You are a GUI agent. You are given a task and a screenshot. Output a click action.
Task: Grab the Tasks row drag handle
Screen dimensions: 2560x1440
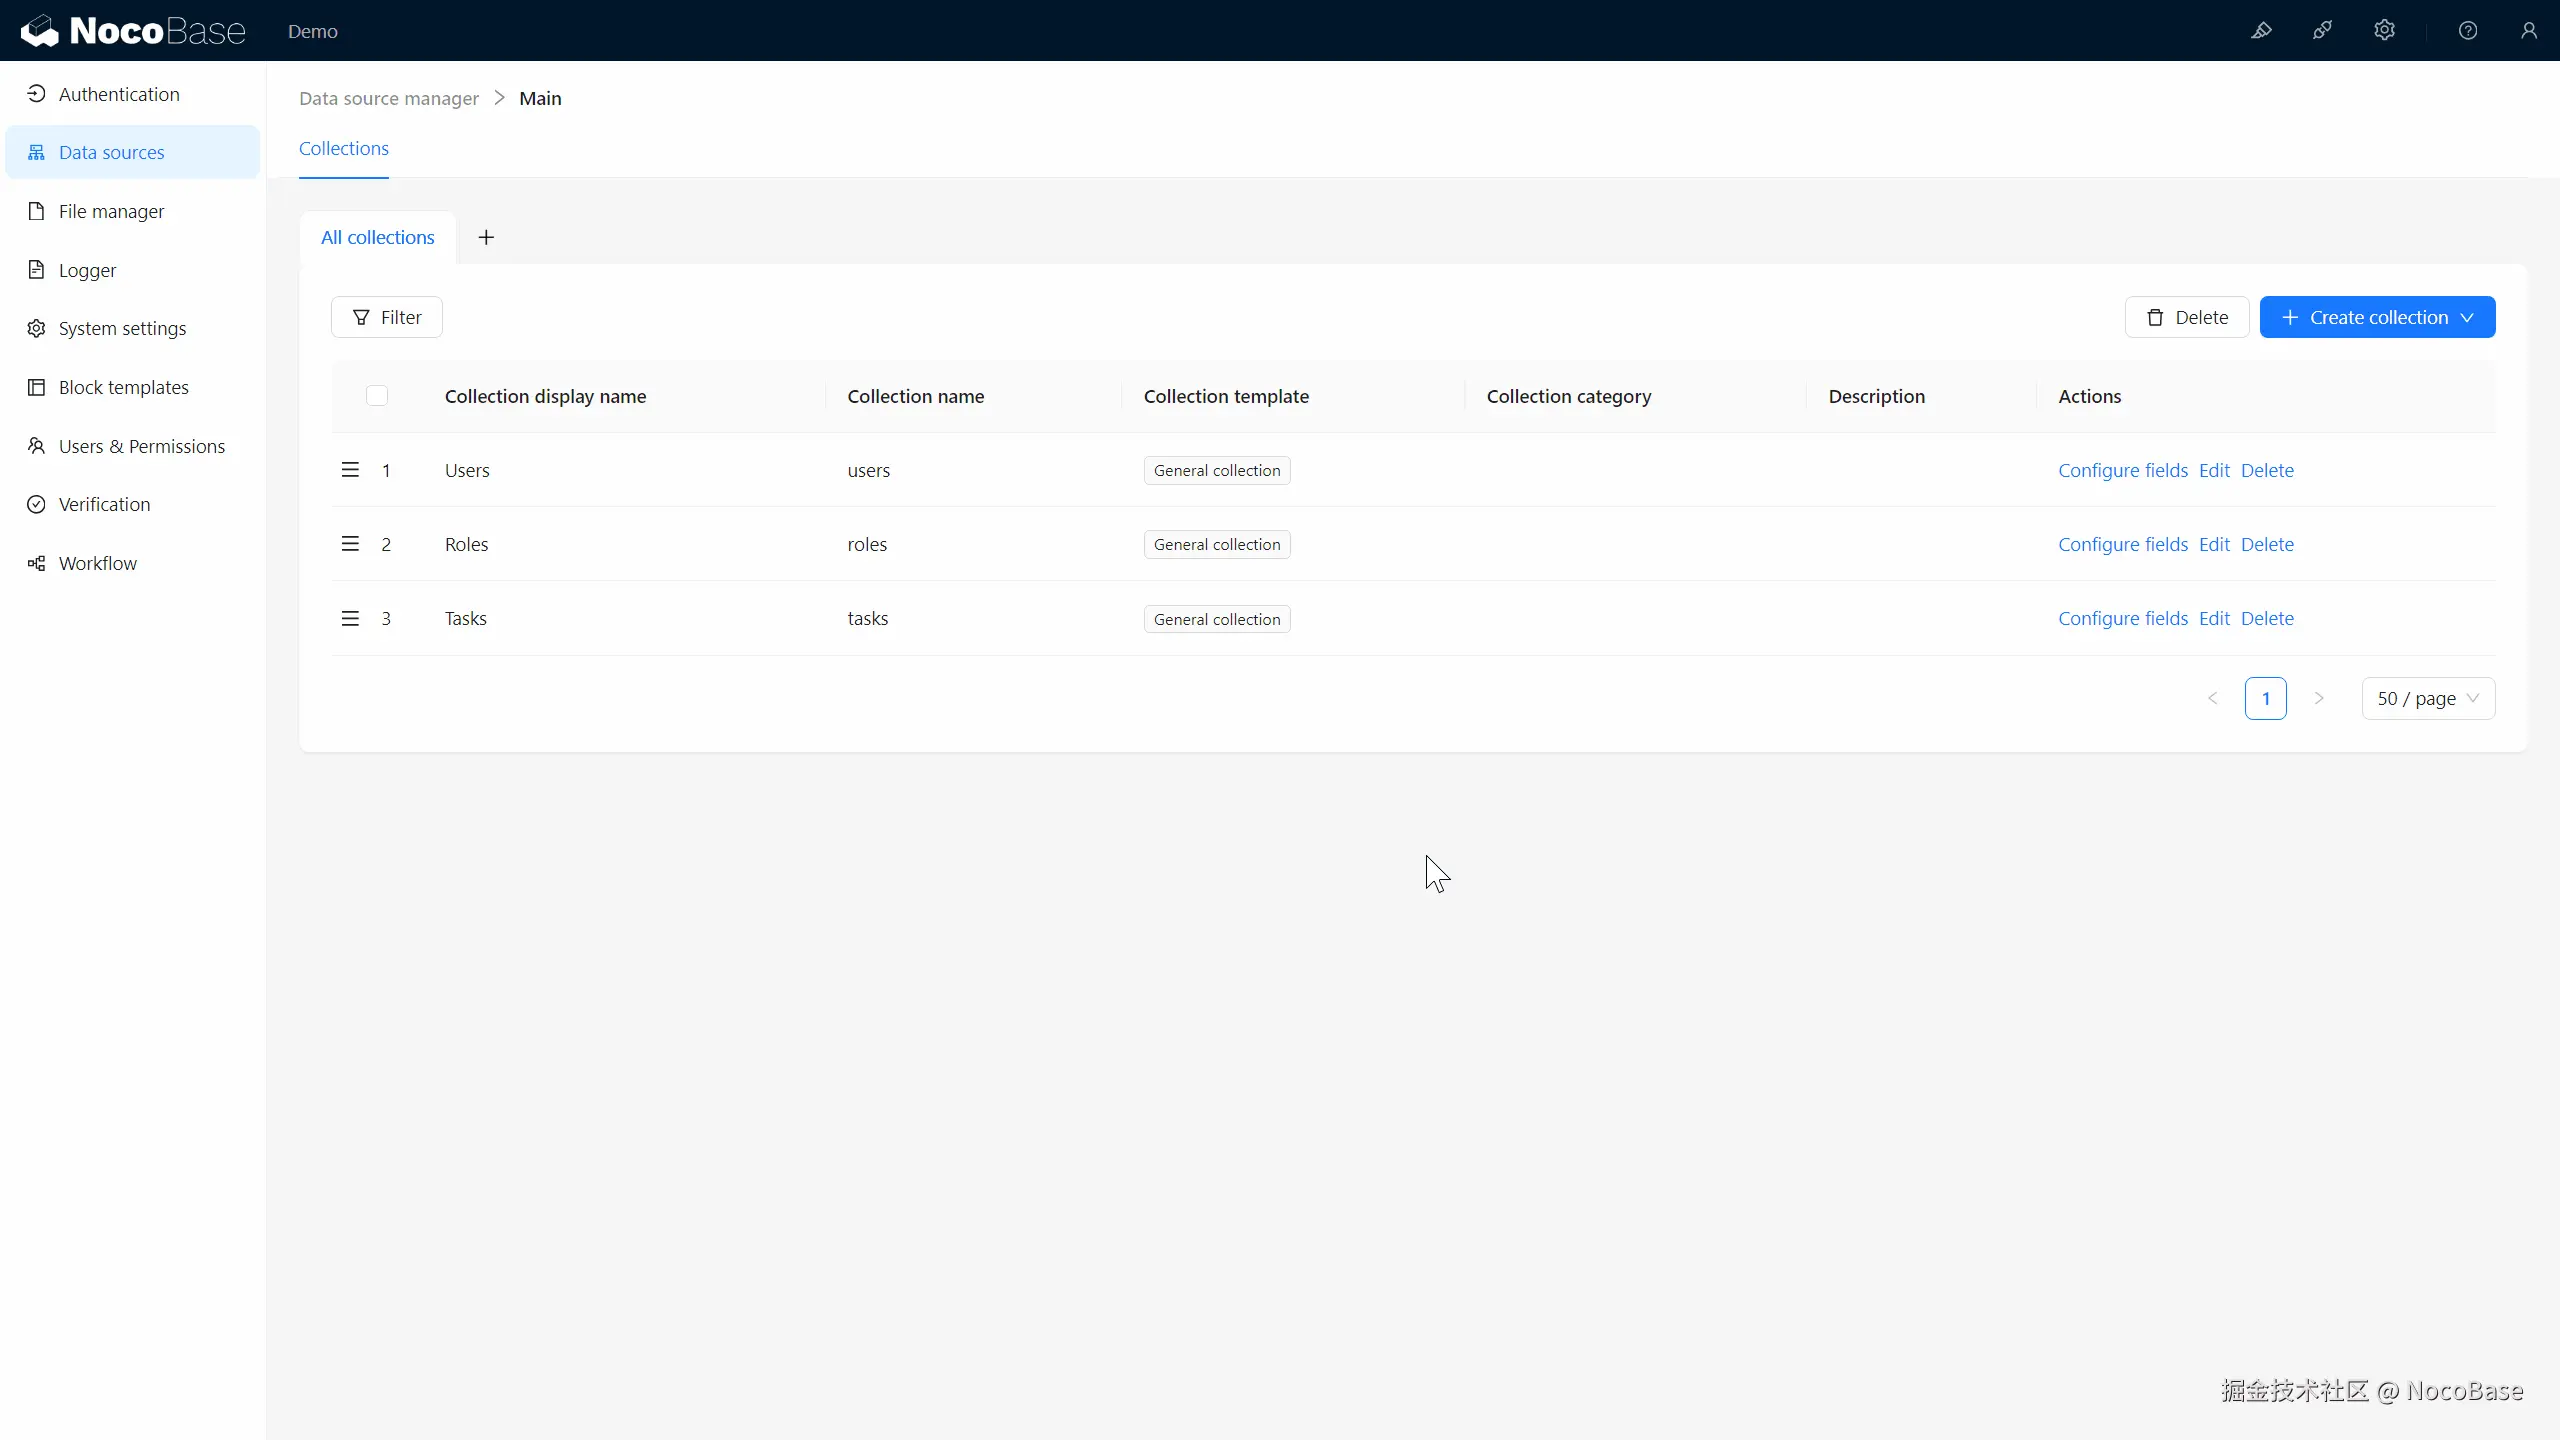coord(350,618)
